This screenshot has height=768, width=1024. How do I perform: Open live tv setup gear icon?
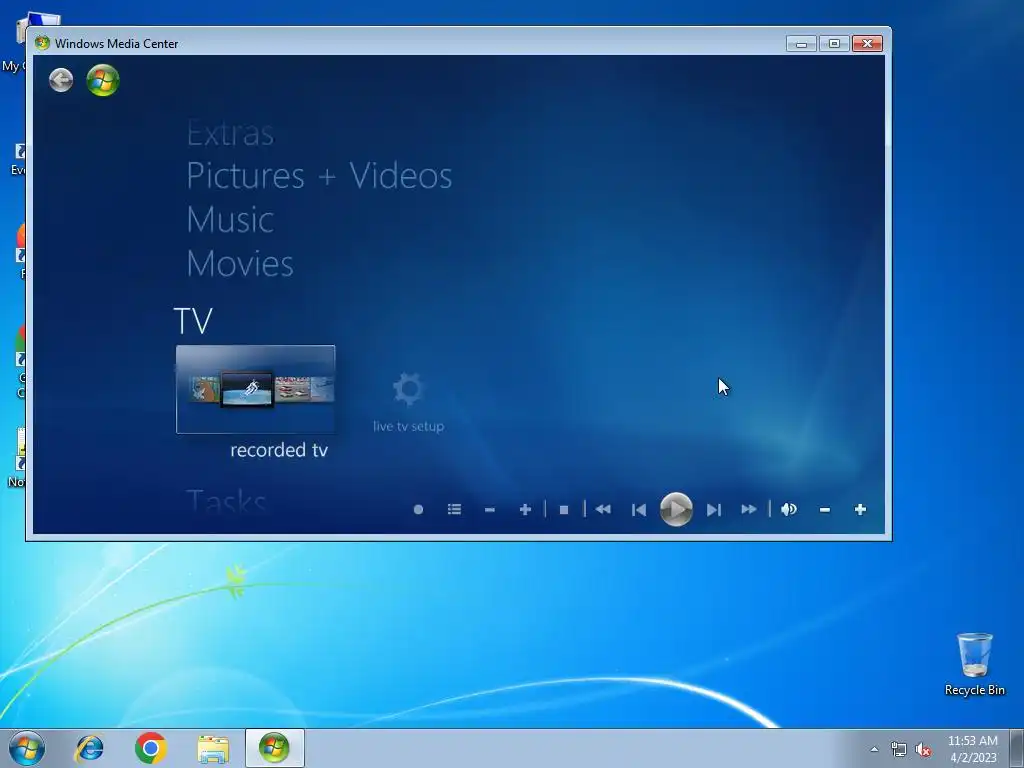[x=409, y=389]
